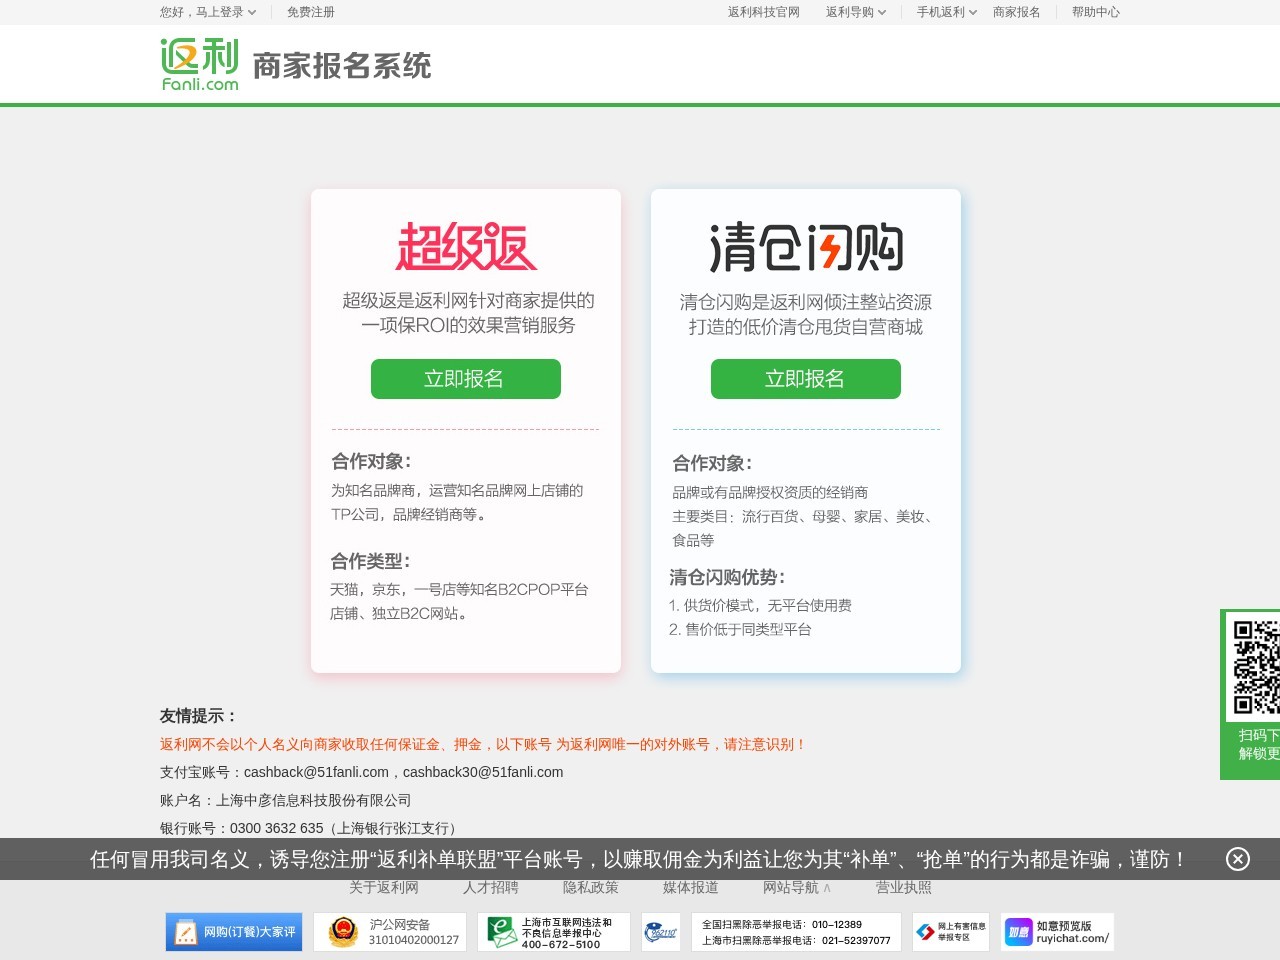Click the 超级返 logo
Image resolution: width=1280 pixels, height=960 pixels.
pyautogui.click(x=466, y=247)
